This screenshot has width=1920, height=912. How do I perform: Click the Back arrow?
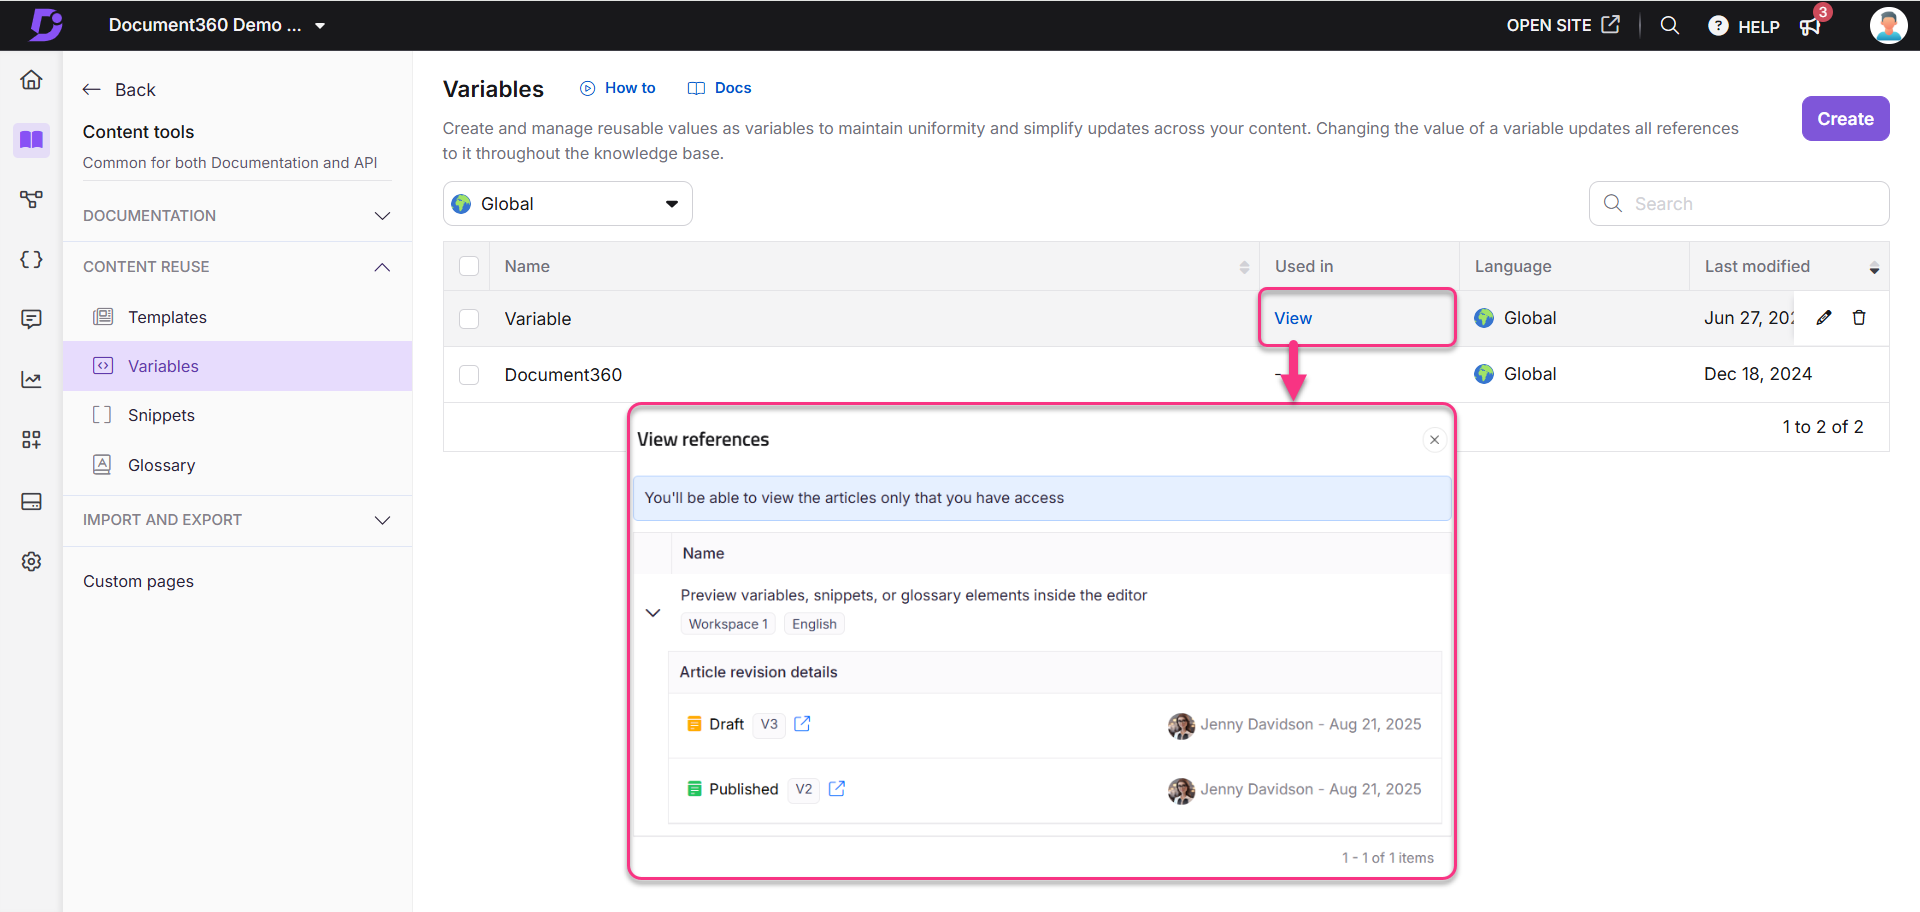[92, 90]
